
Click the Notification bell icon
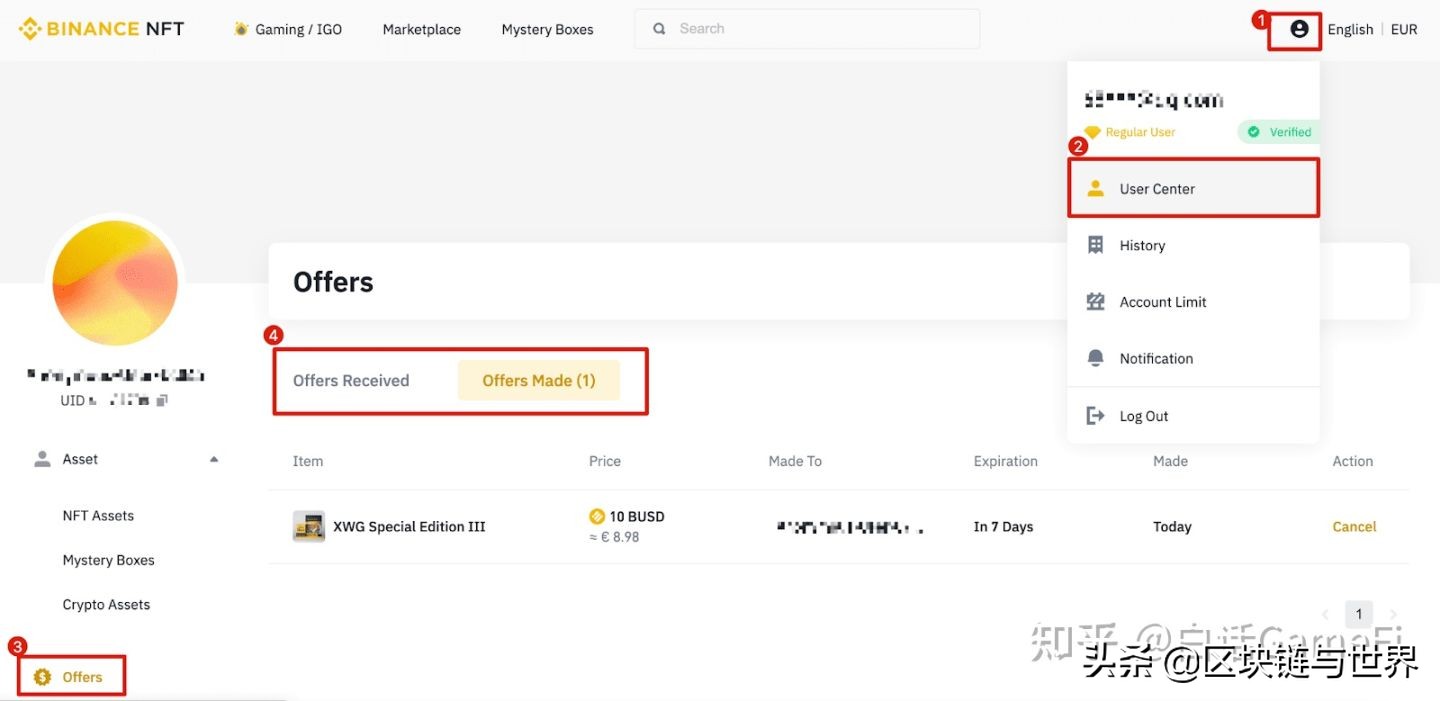pyautogui.click(x=1096, y=358)
